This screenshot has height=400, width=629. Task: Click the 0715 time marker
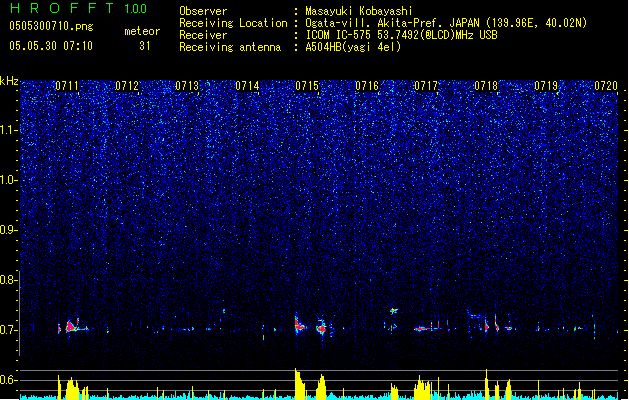307,86
